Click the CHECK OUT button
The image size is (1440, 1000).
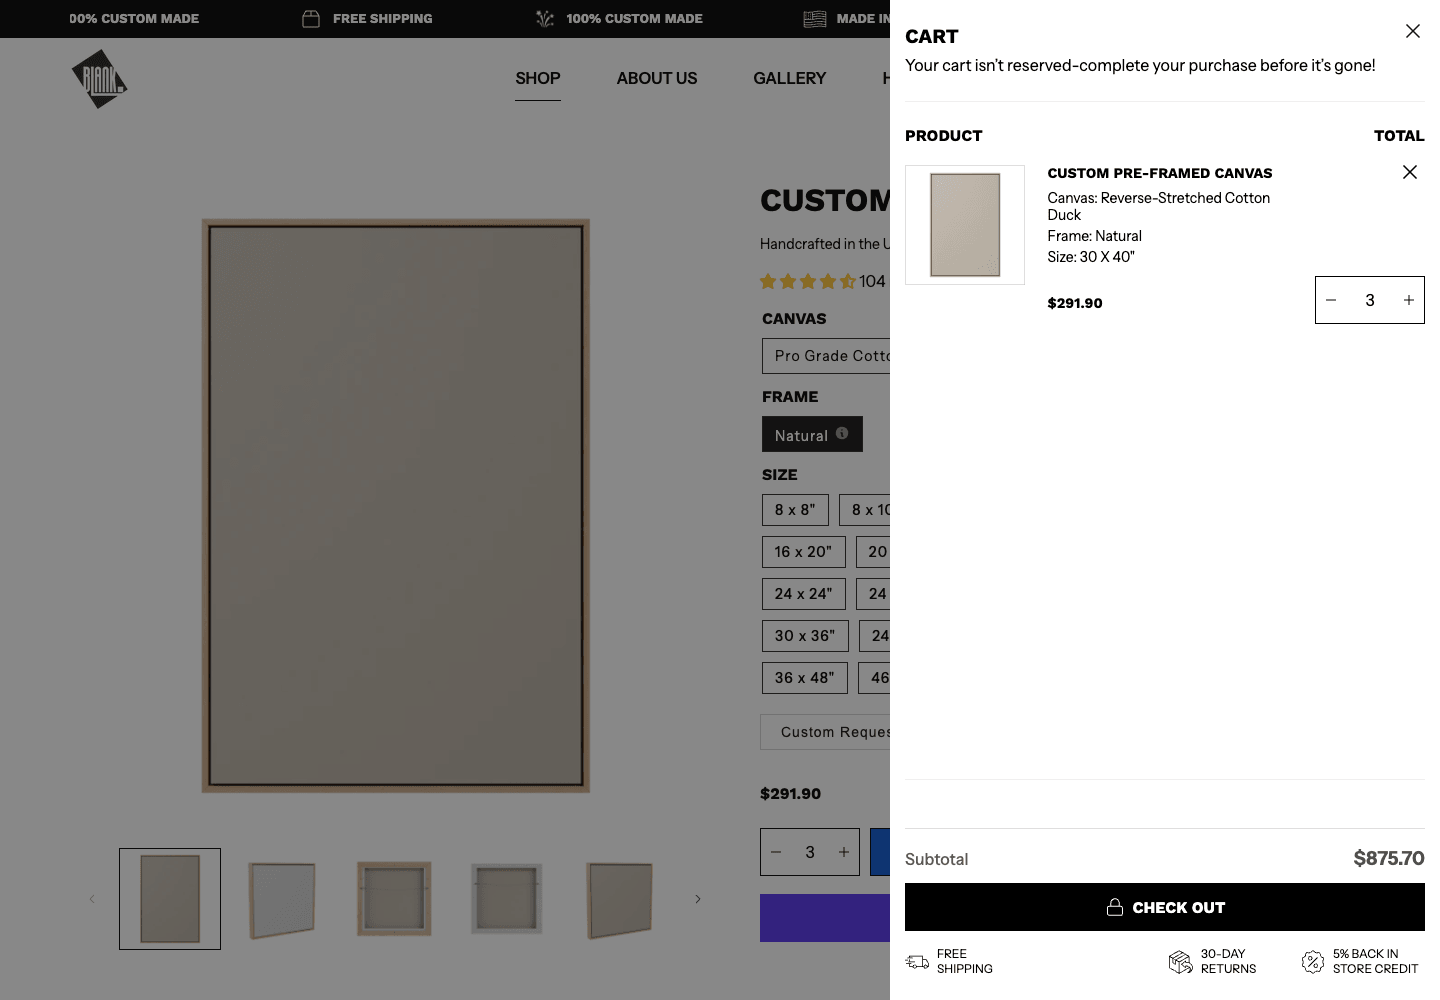(1164, 907)
